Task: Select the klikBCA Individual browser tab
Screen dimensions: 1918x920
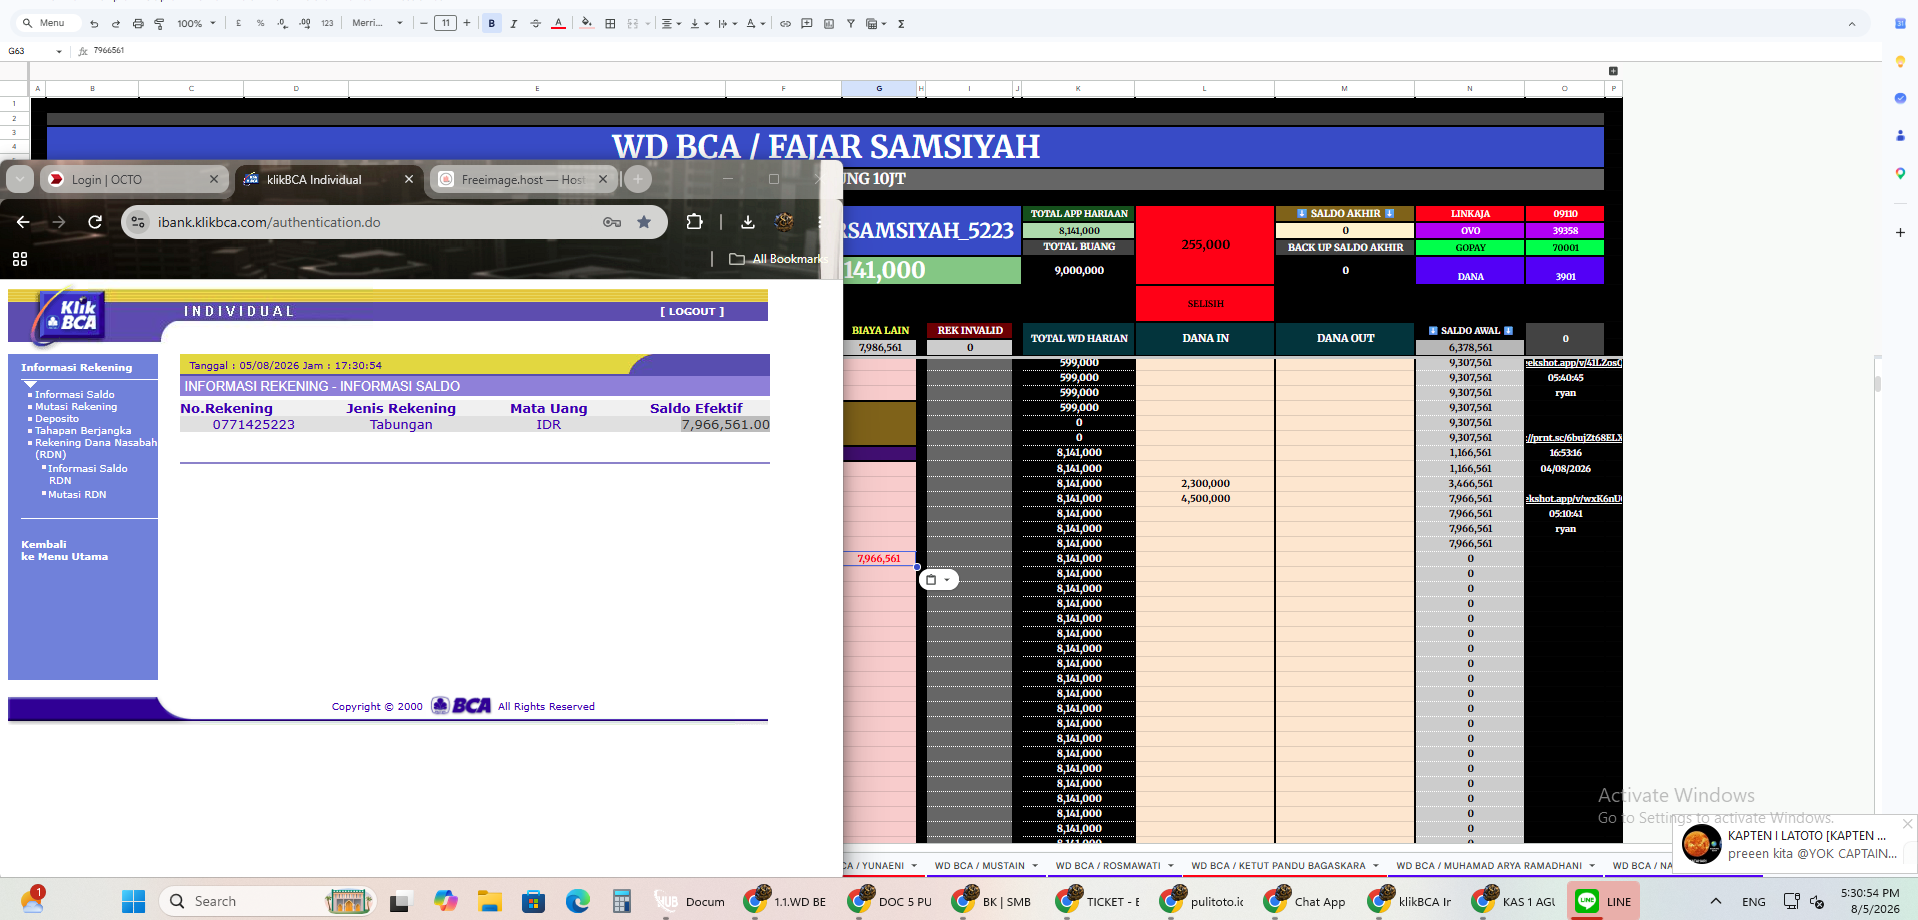Action: [329, 179]
